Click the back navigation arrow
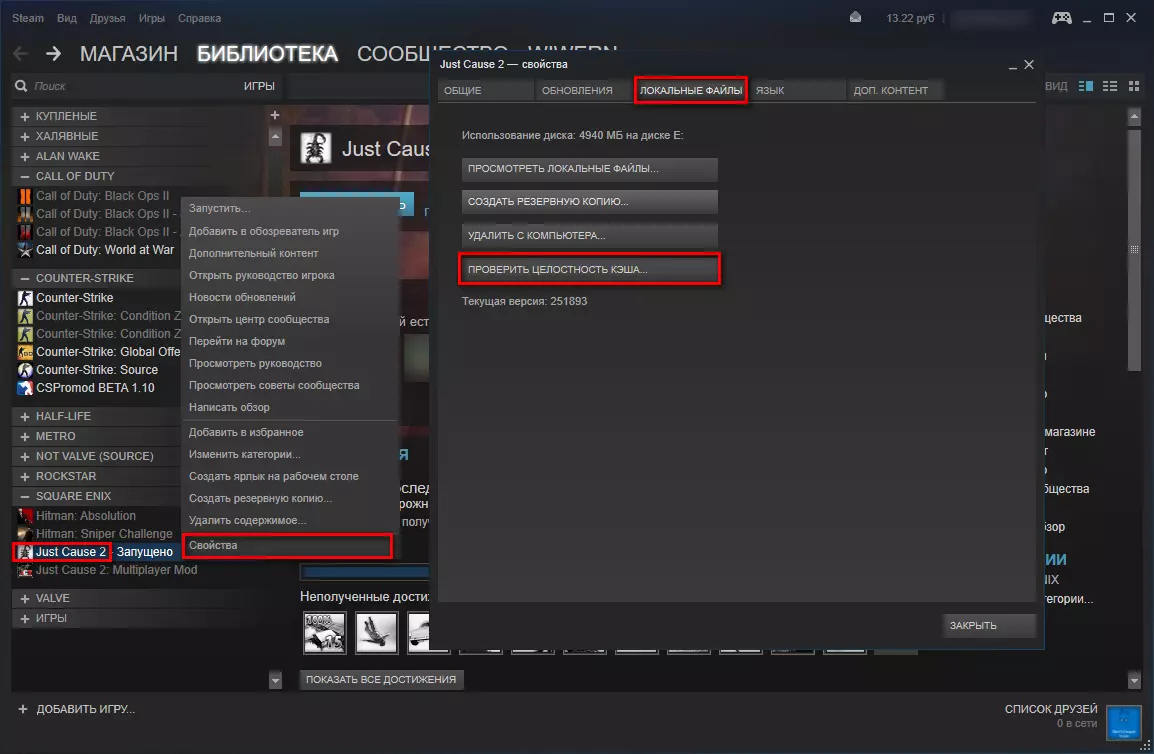The image size is (1154, 754). click(x=21, y=54)
